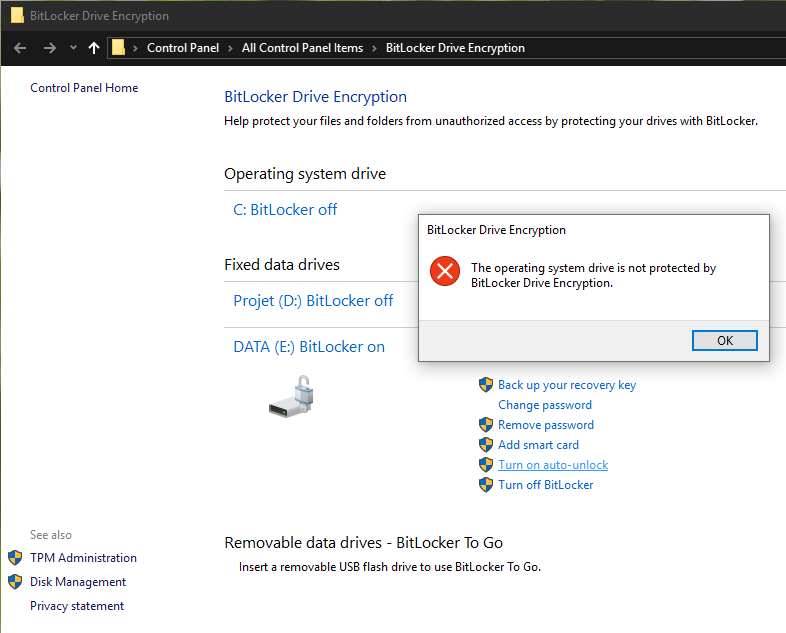Open the recent locations dropdown arrow
The width and height of the screenshot is (786, 633).
tap(73, 48)
